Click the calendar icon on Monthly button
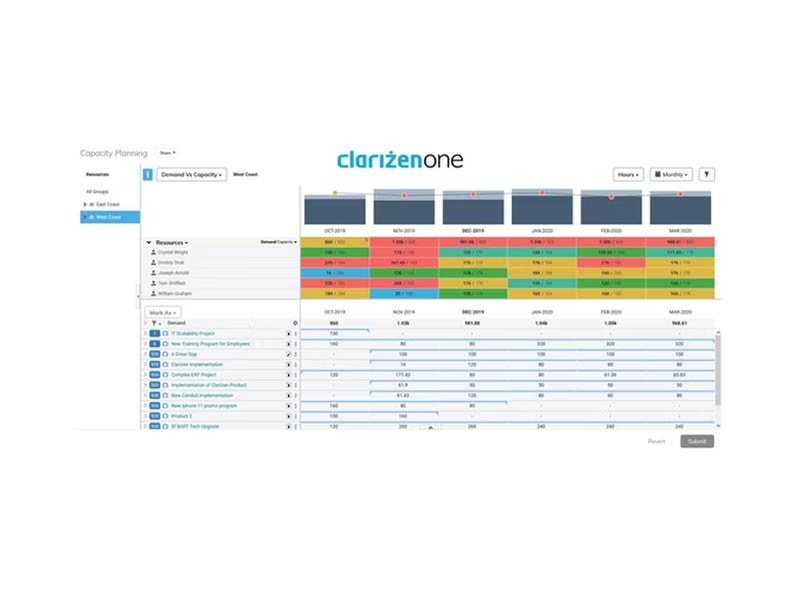Screen dimensions: 800x600 [x=658, y=173]
